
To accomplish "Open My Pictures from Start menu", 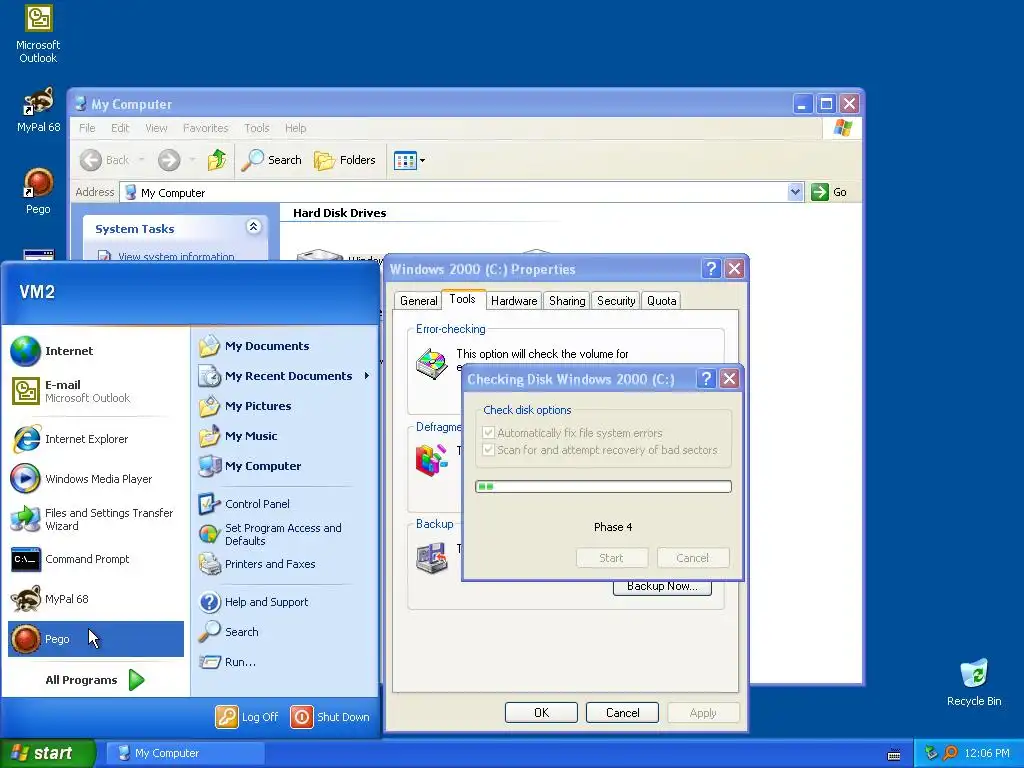I will coord(286,406).
